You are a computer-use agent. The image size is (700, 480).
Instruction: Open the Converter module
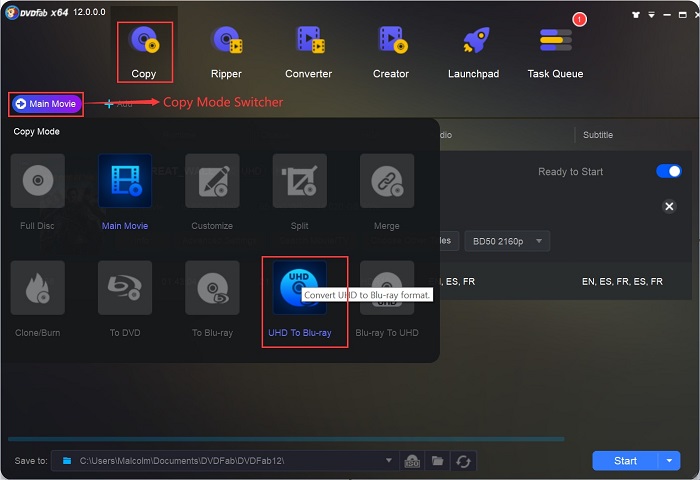pos(308,52)
